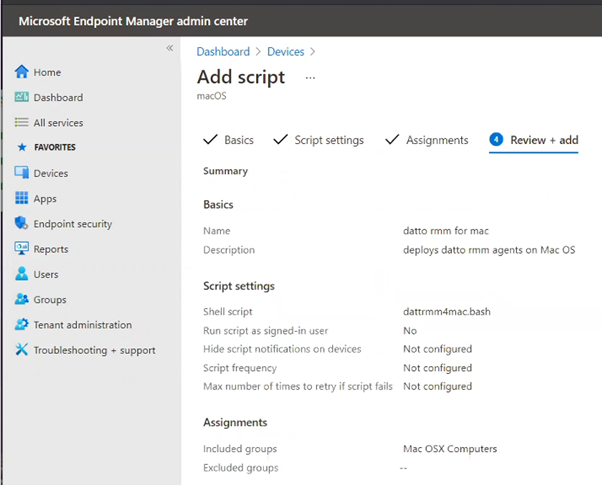Image resolution: width=602 pixels, height=485 pixels.
Task: Click the Home house icon in sidebar
Action: click(x=22, y=72)
